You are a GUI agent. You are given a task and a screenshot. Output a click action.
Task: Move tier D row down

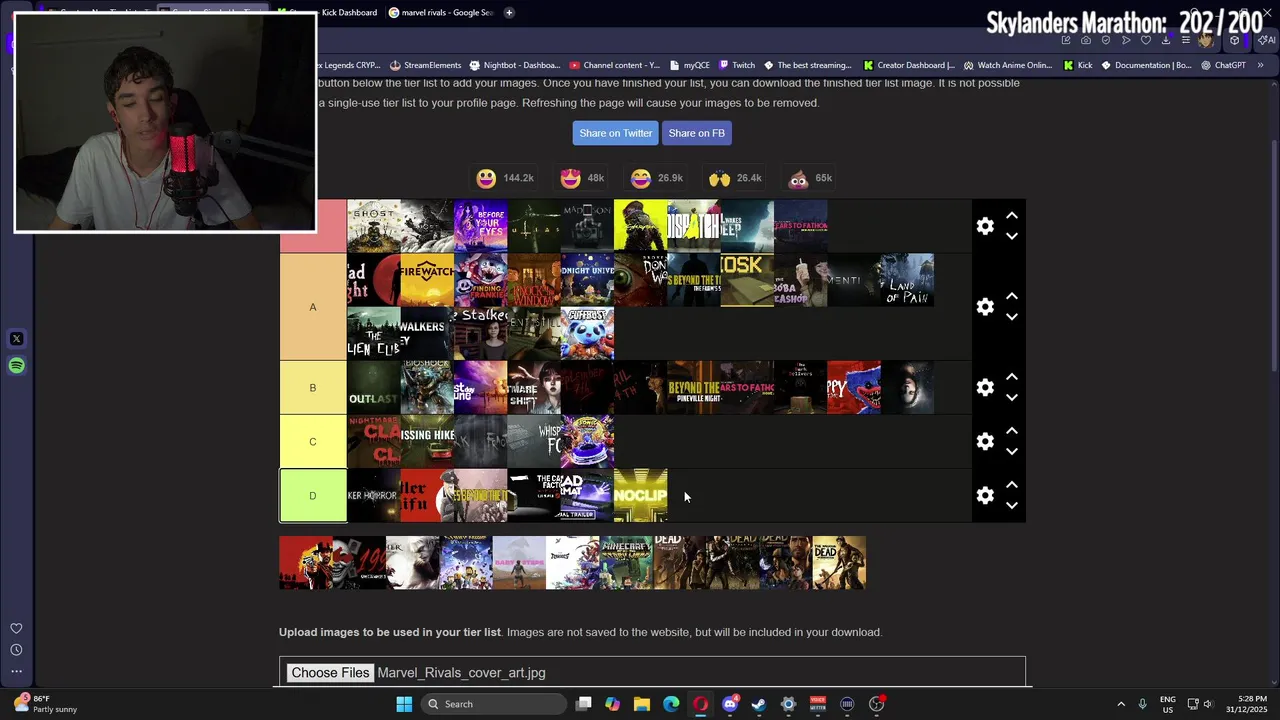1012,506
